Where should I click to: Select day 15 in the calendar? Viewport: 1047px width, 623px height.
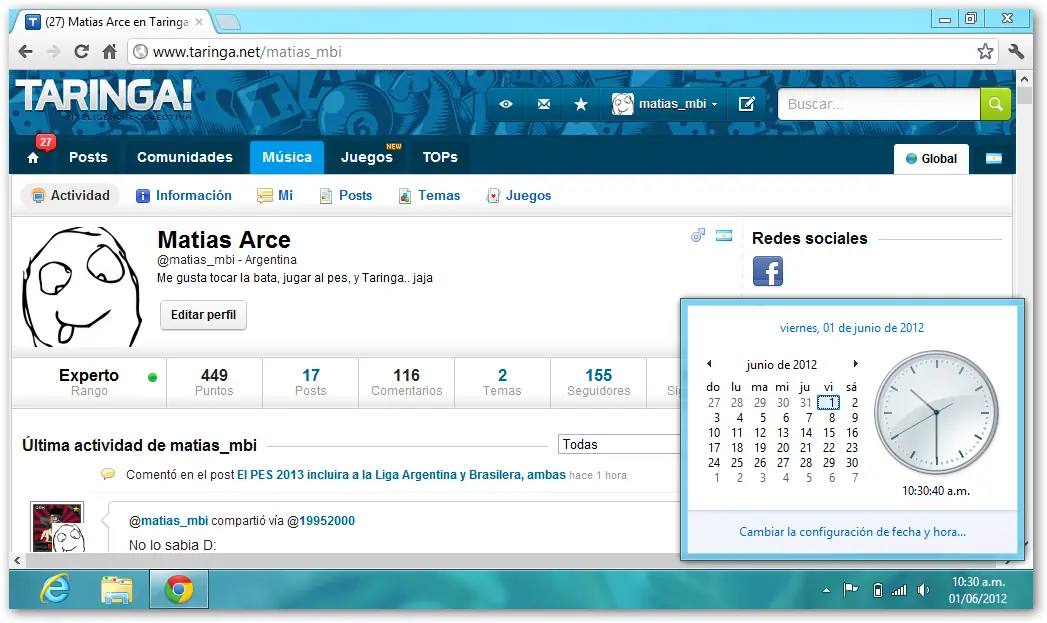coord(829,433)
